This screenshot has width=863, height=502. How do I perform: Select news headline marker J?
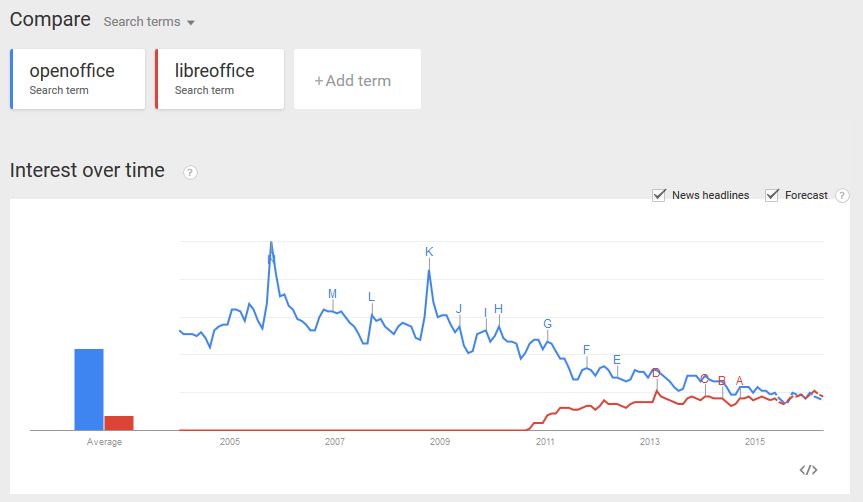[x=459, y=309]
